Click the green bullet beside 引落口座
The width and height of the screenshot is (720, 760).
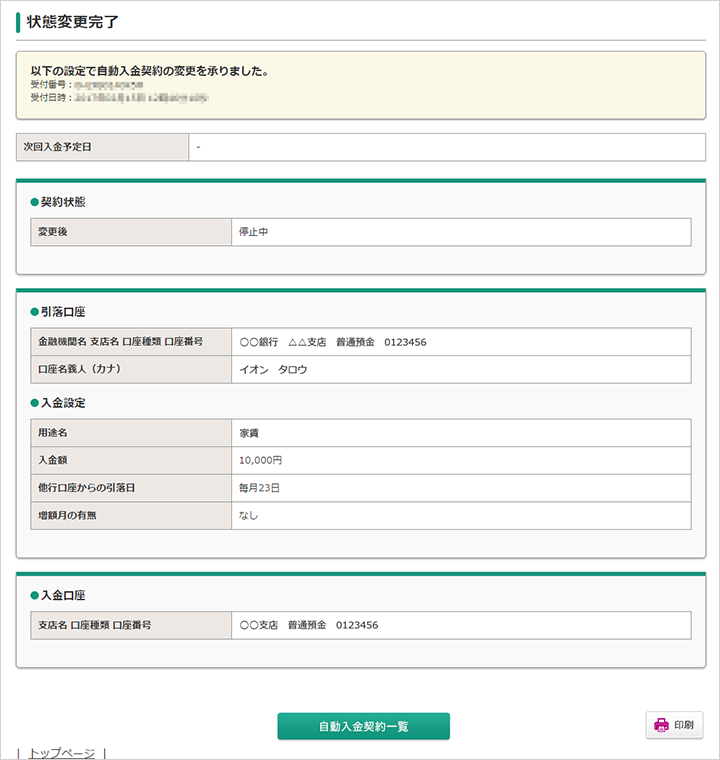(x=35, y=312)
